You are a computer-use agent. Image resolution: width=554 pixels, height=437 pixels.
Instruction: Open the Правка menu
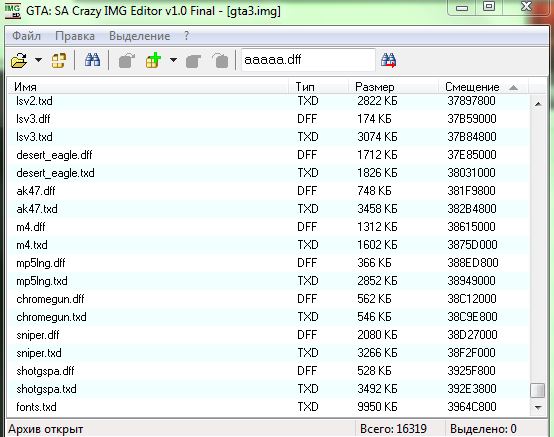point(75,36)
